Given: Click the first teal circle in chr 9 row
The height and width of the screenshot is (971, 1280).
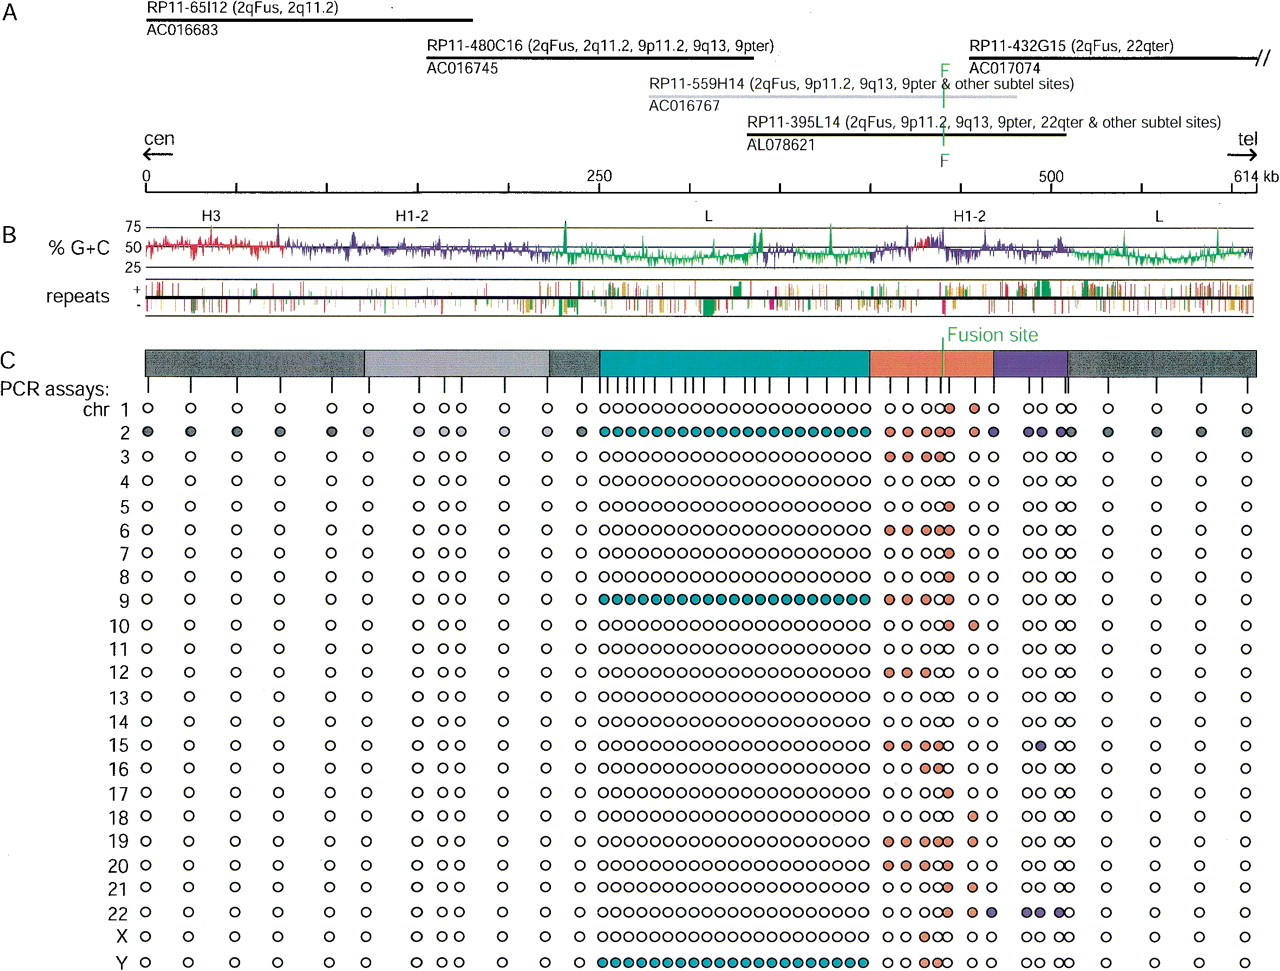Looking at the screenshot, I should (x=605, y=600).
